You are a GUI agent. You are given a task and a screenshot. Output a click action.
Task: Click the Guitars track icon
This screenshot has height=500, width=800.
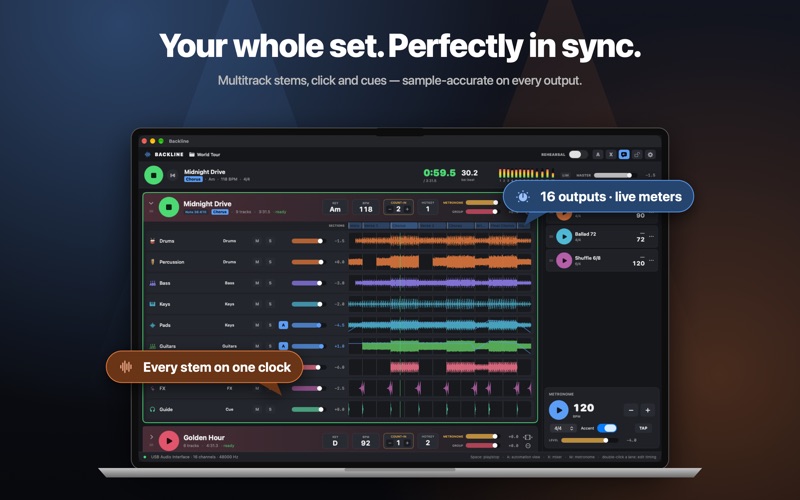[x=152, y=346]
